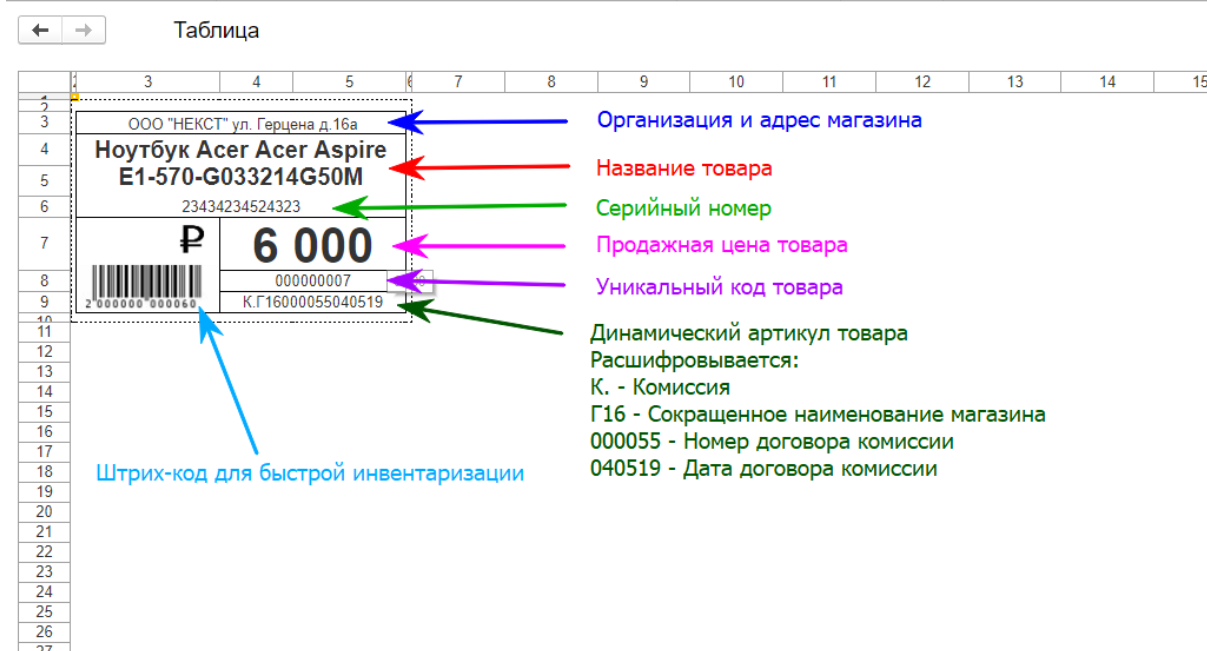The height and width of the screenshot is (651, 1207).
Task: Select row header 13
Action: (45, 371)
